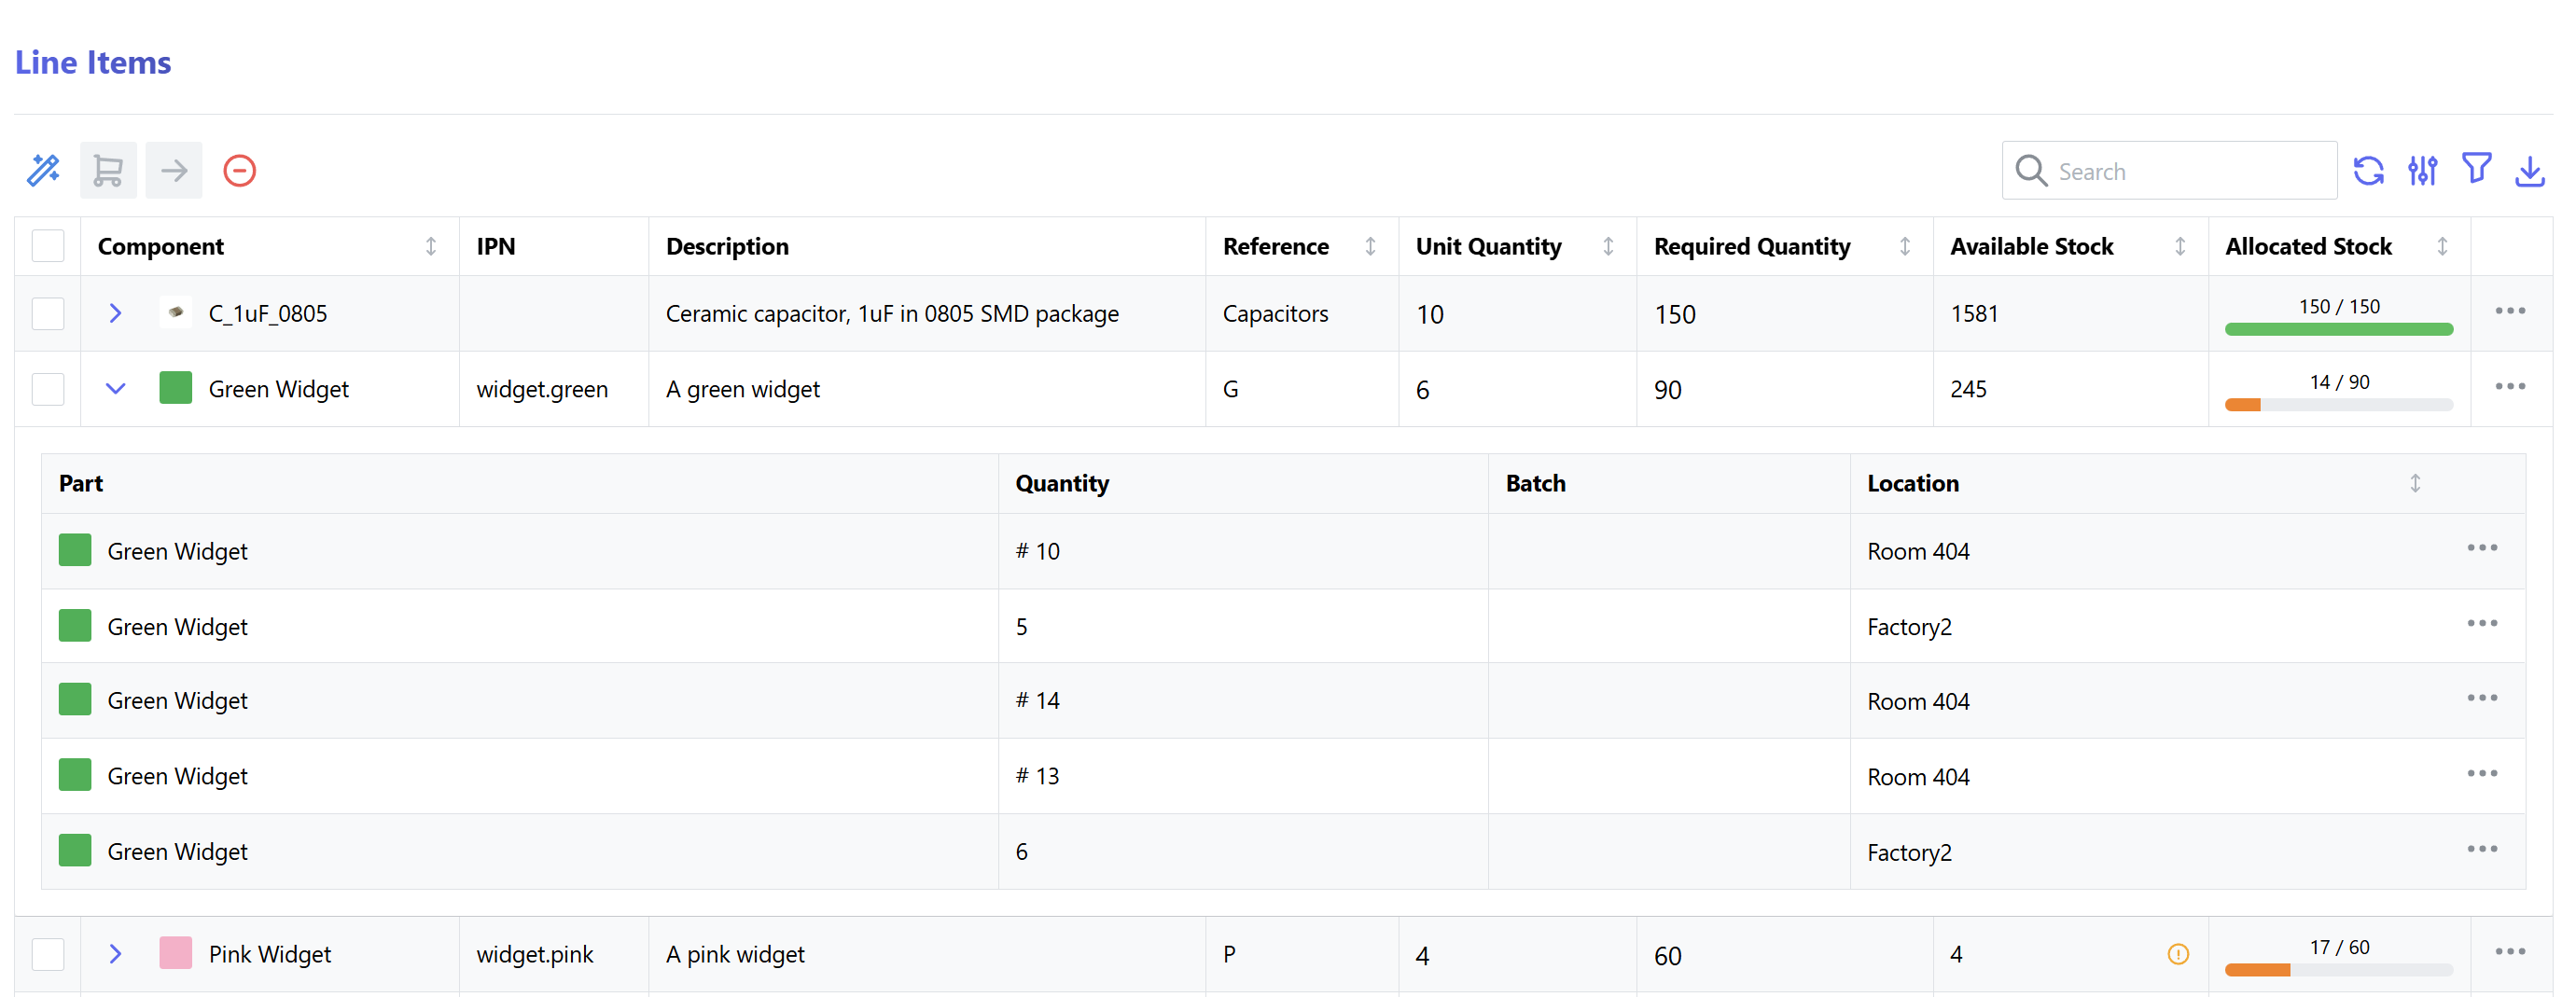Open row actions menu for C_1uF_0805
This screenshot has height=997, width=2576.
coord(2510,311)
